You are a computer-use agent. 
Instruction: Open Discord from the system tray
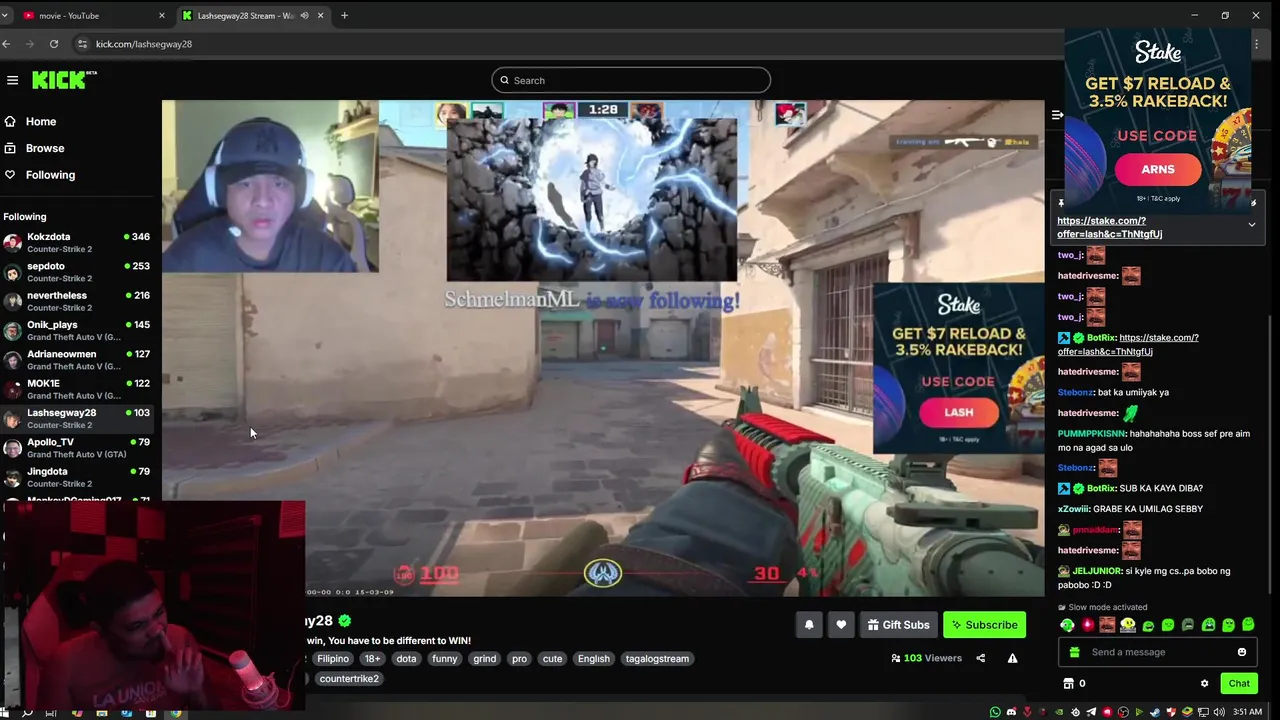[1012, 712]
